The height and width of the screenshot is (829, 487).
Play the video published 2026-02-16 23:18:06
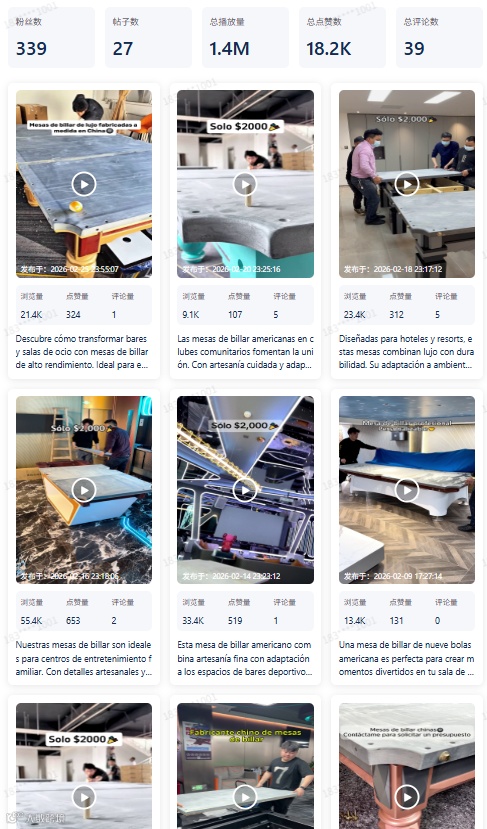pos(84,491)
